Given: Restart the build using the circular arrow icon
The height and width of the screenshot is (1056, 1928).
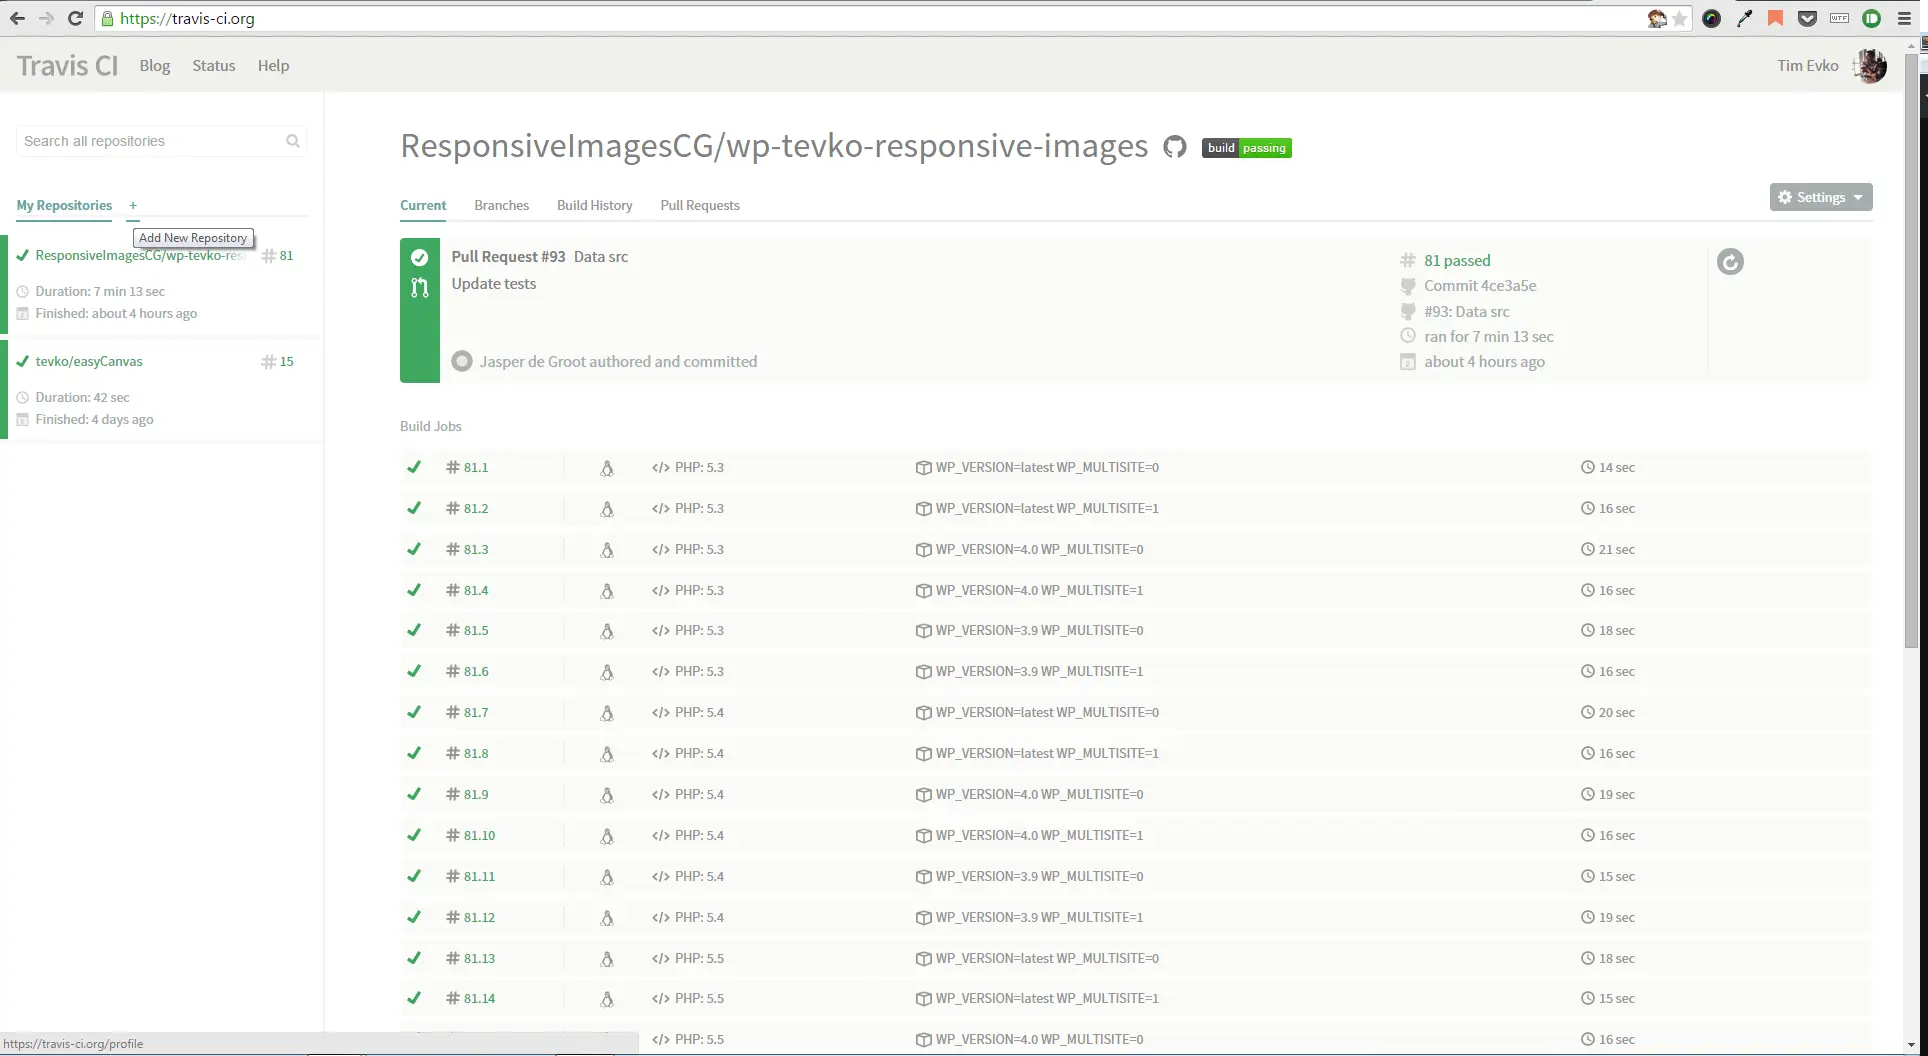Looking at the screenshot, I should click(x=1731, y=261).
